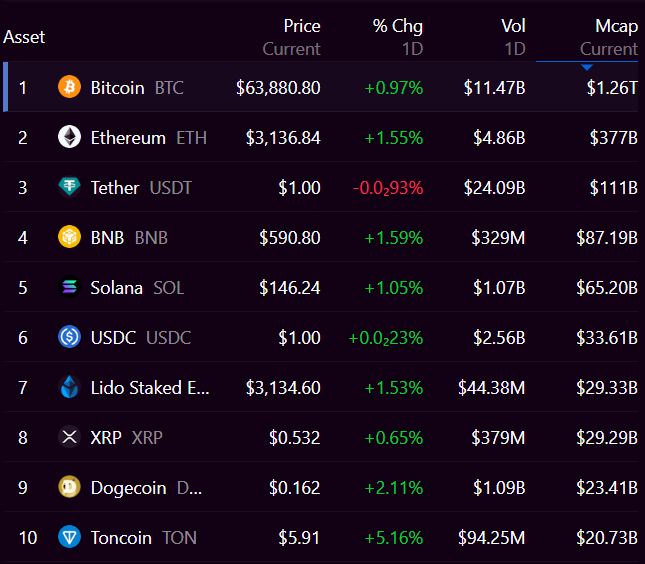Click the USDC coin icon
Screen dimensions: 645x564
tap(69, 337)
